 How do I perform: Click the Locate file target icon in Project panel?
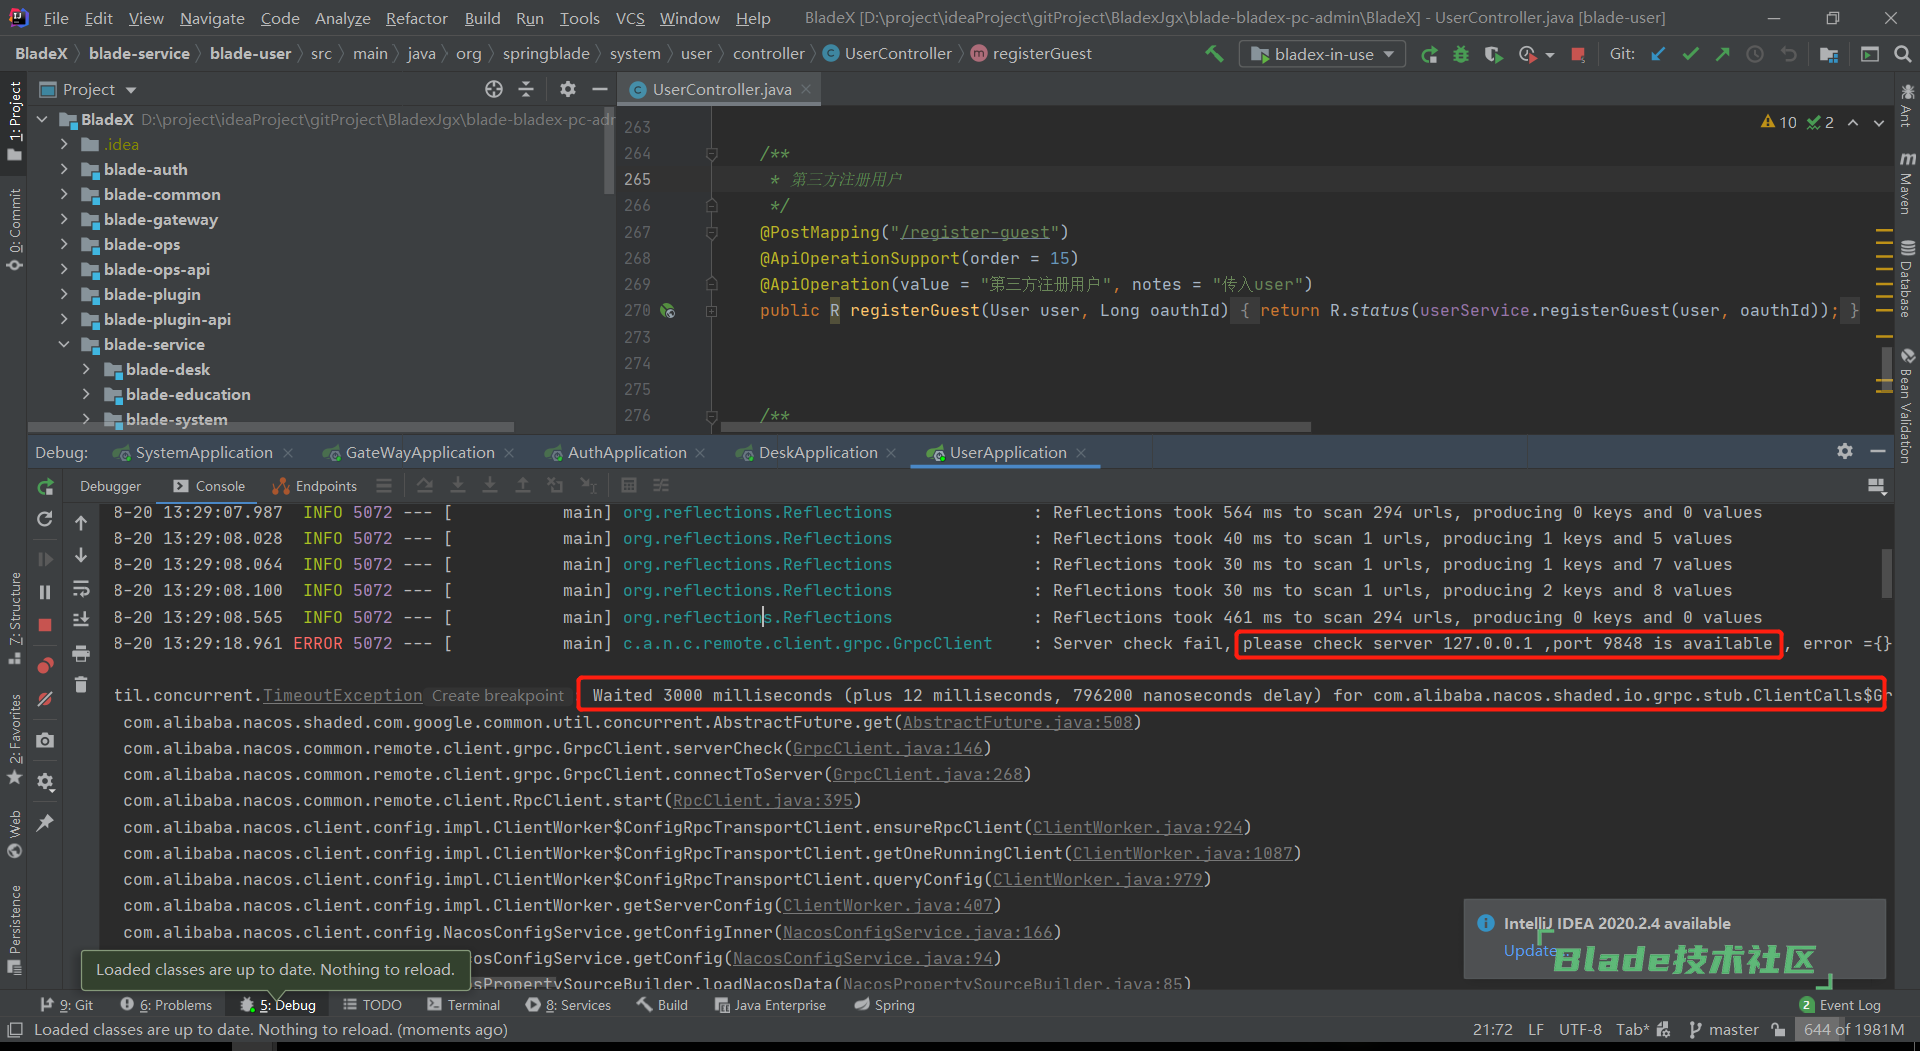pyautogui.click(x=494, y=89)
